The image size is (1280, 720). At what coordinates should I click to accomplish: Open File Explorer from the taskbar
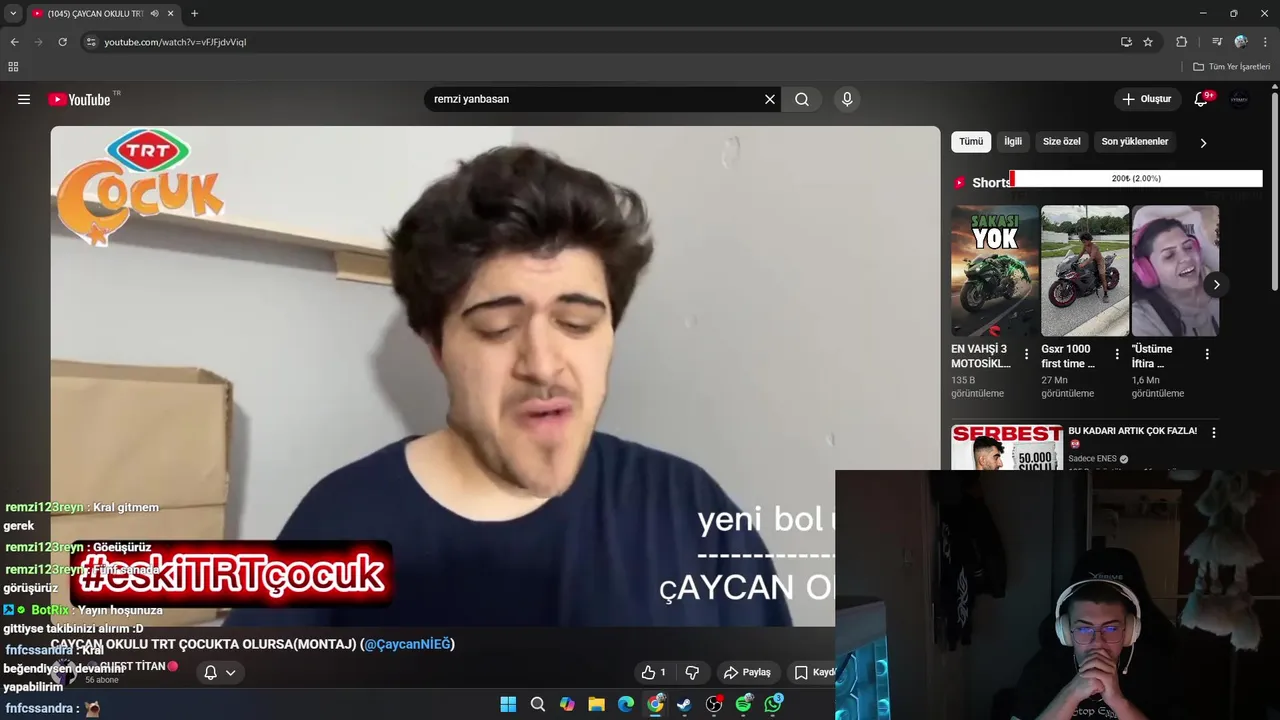(597, 704)
